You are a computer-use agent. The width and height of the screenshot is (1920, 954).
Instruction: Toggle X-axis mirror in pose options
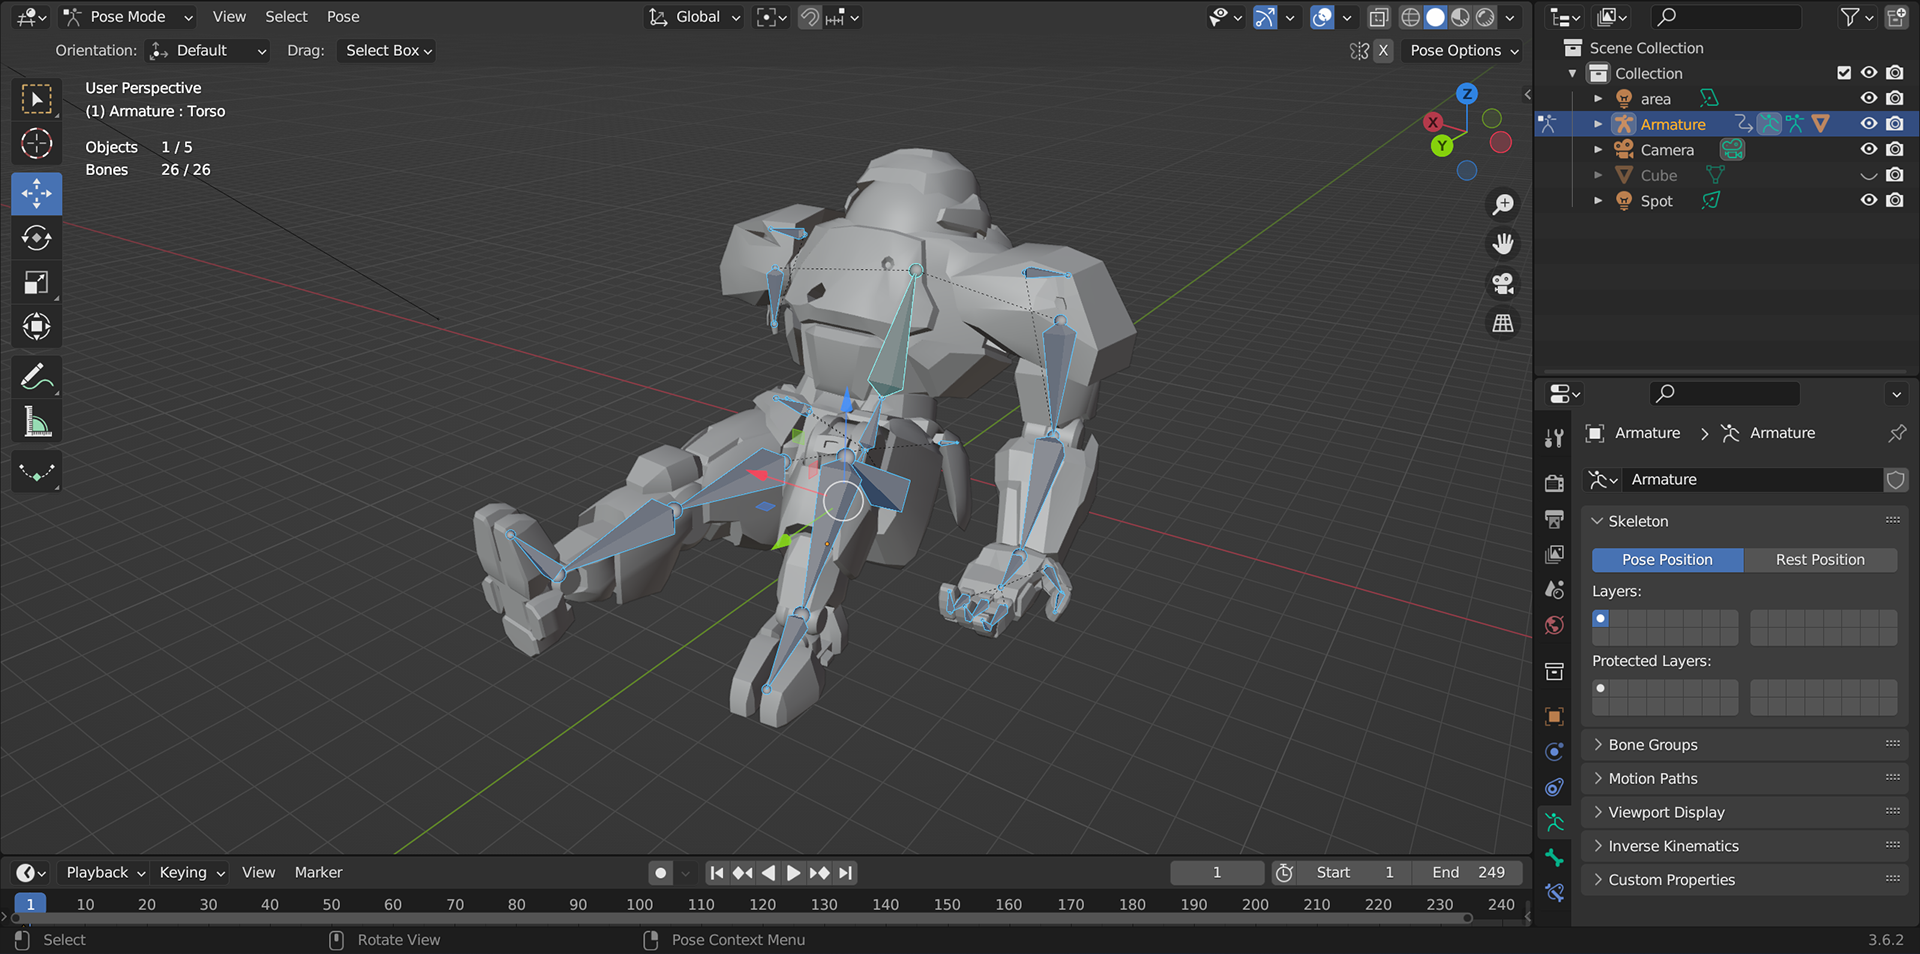(x=1383, y=50)
